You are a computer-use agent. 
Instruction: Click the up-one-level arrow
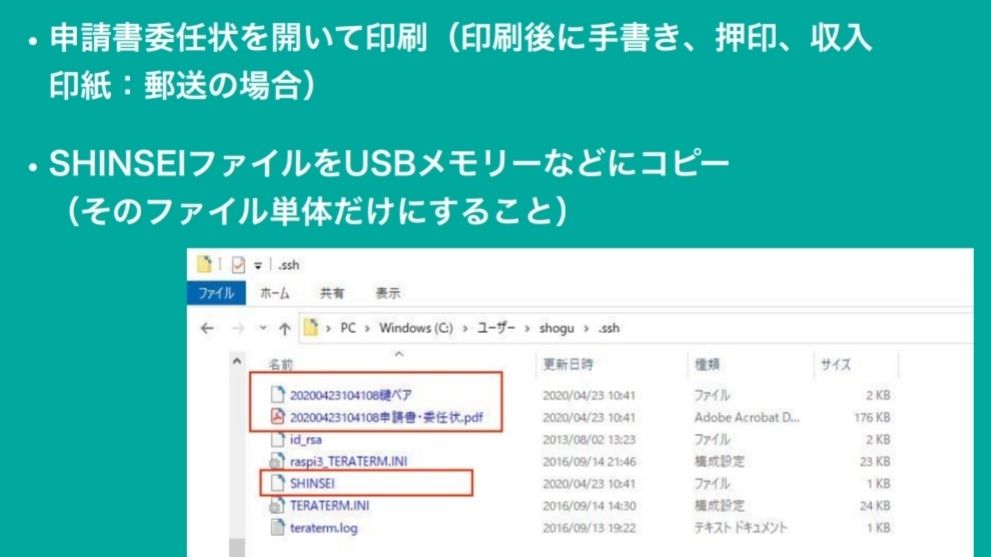coord(284,329)
